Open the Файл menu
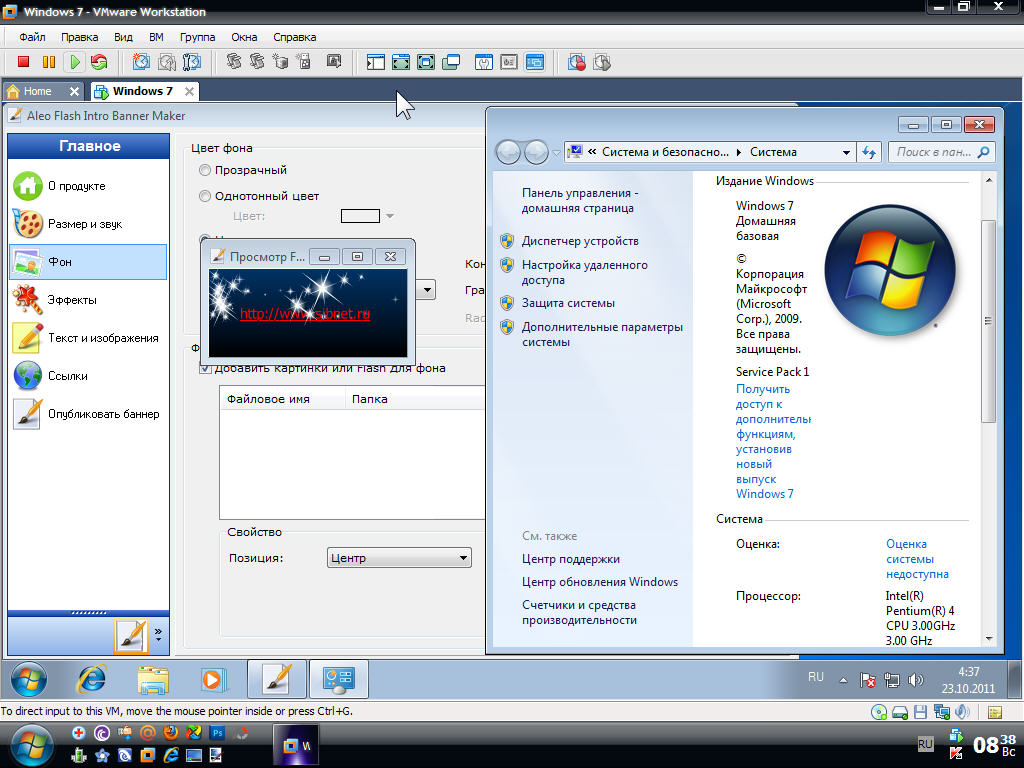This screenshot has height=768, width=1024. (x=32, y=37)
